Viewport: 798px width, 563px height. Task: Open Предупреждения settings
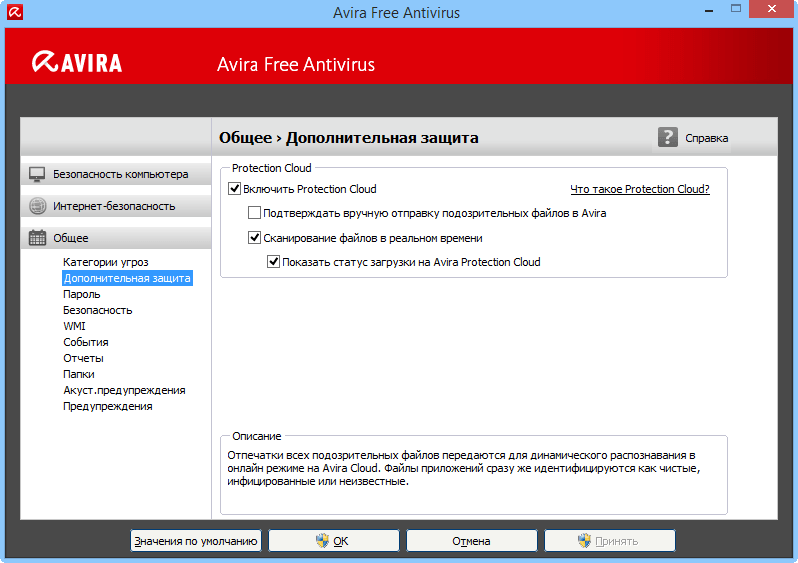click(x=107, y=406)
